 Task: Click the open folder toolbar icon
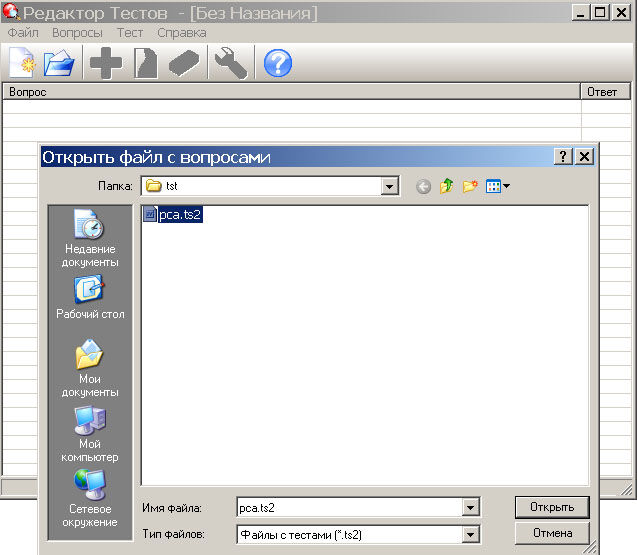59,63
